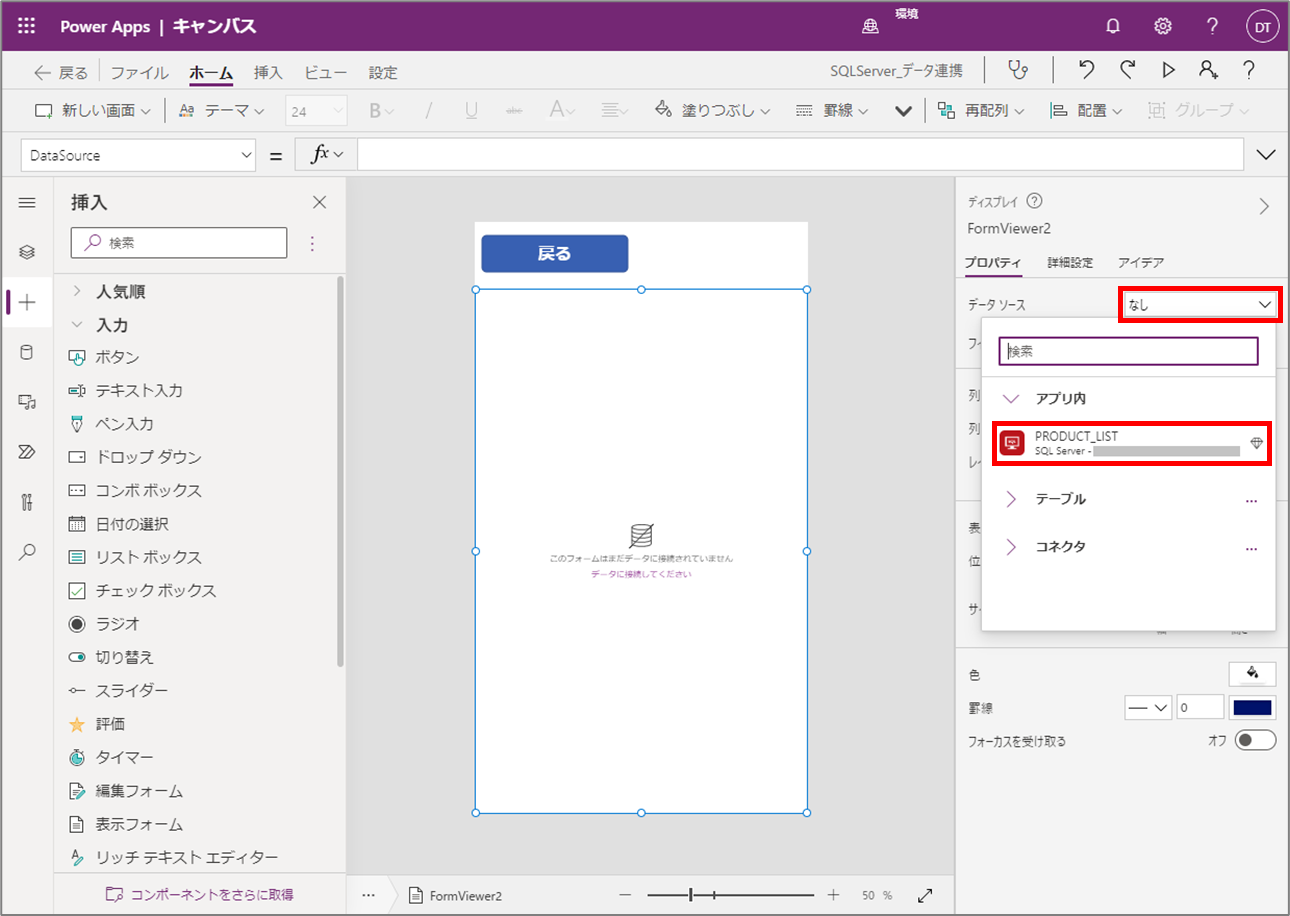
Task: Open the データ ソース dropdown showing なし
Action: click(x=1199, y=304)
